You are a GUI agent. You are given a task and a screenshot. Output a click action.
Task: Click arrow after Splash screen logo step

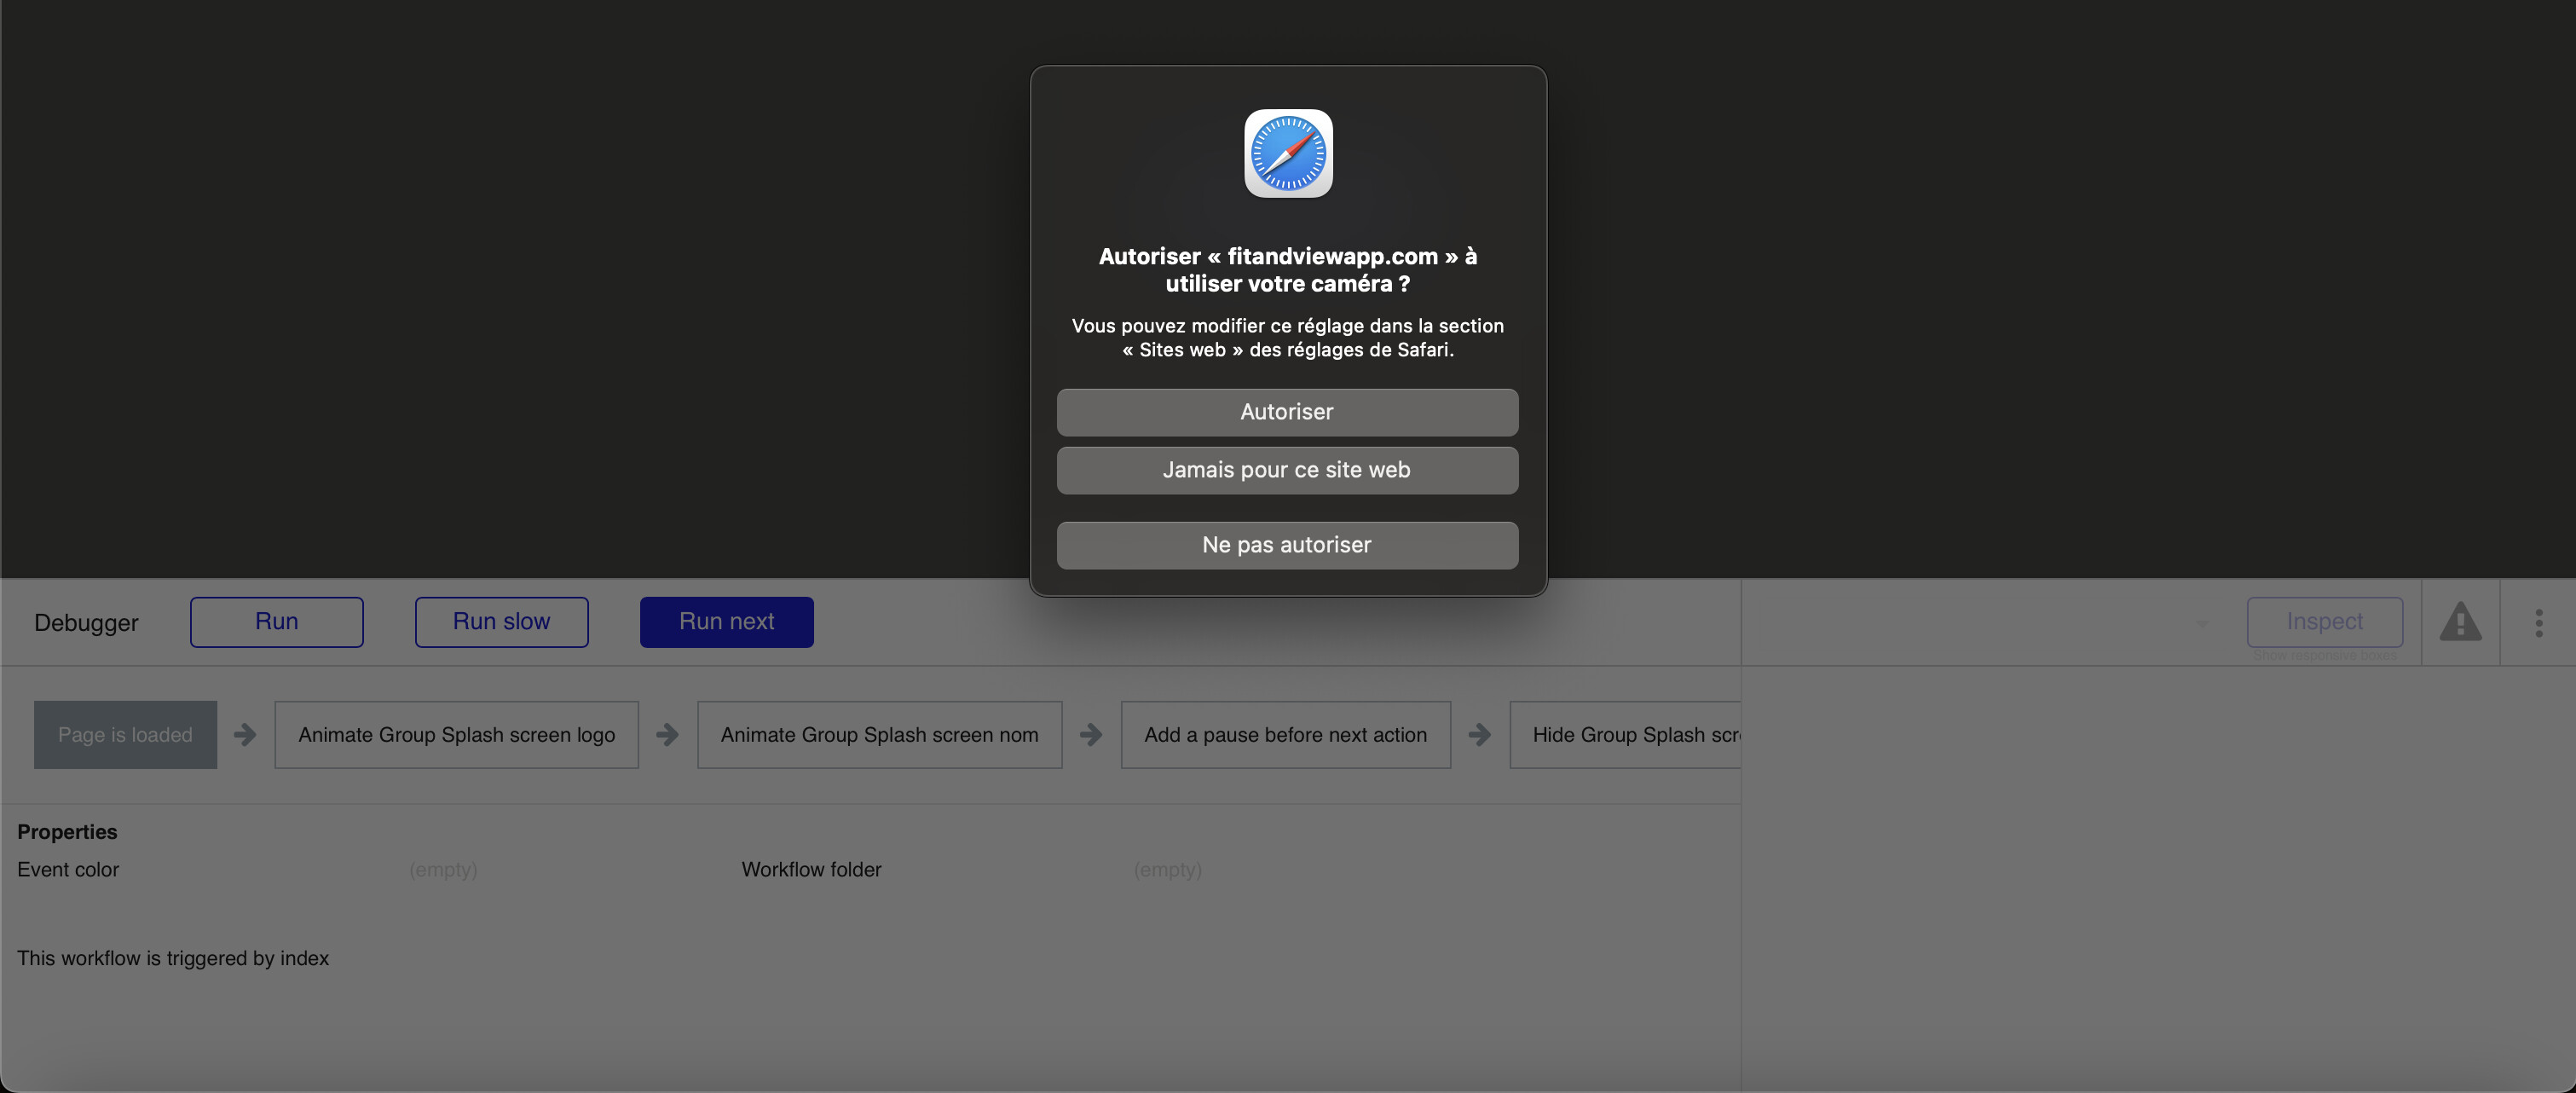pos(667,735)
